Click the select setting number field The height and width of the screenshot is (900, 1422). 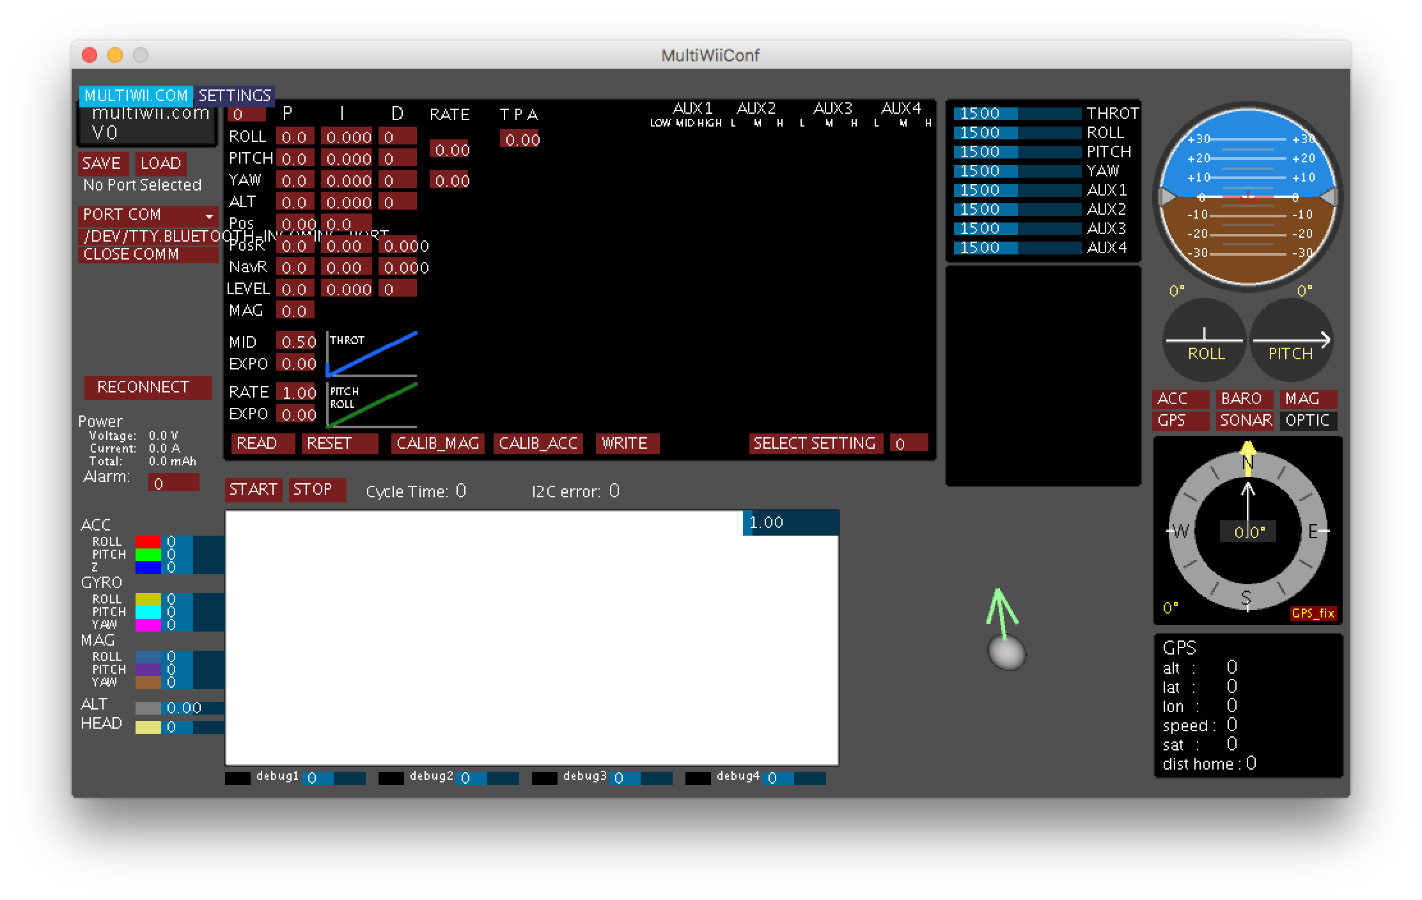pos(909,443)
